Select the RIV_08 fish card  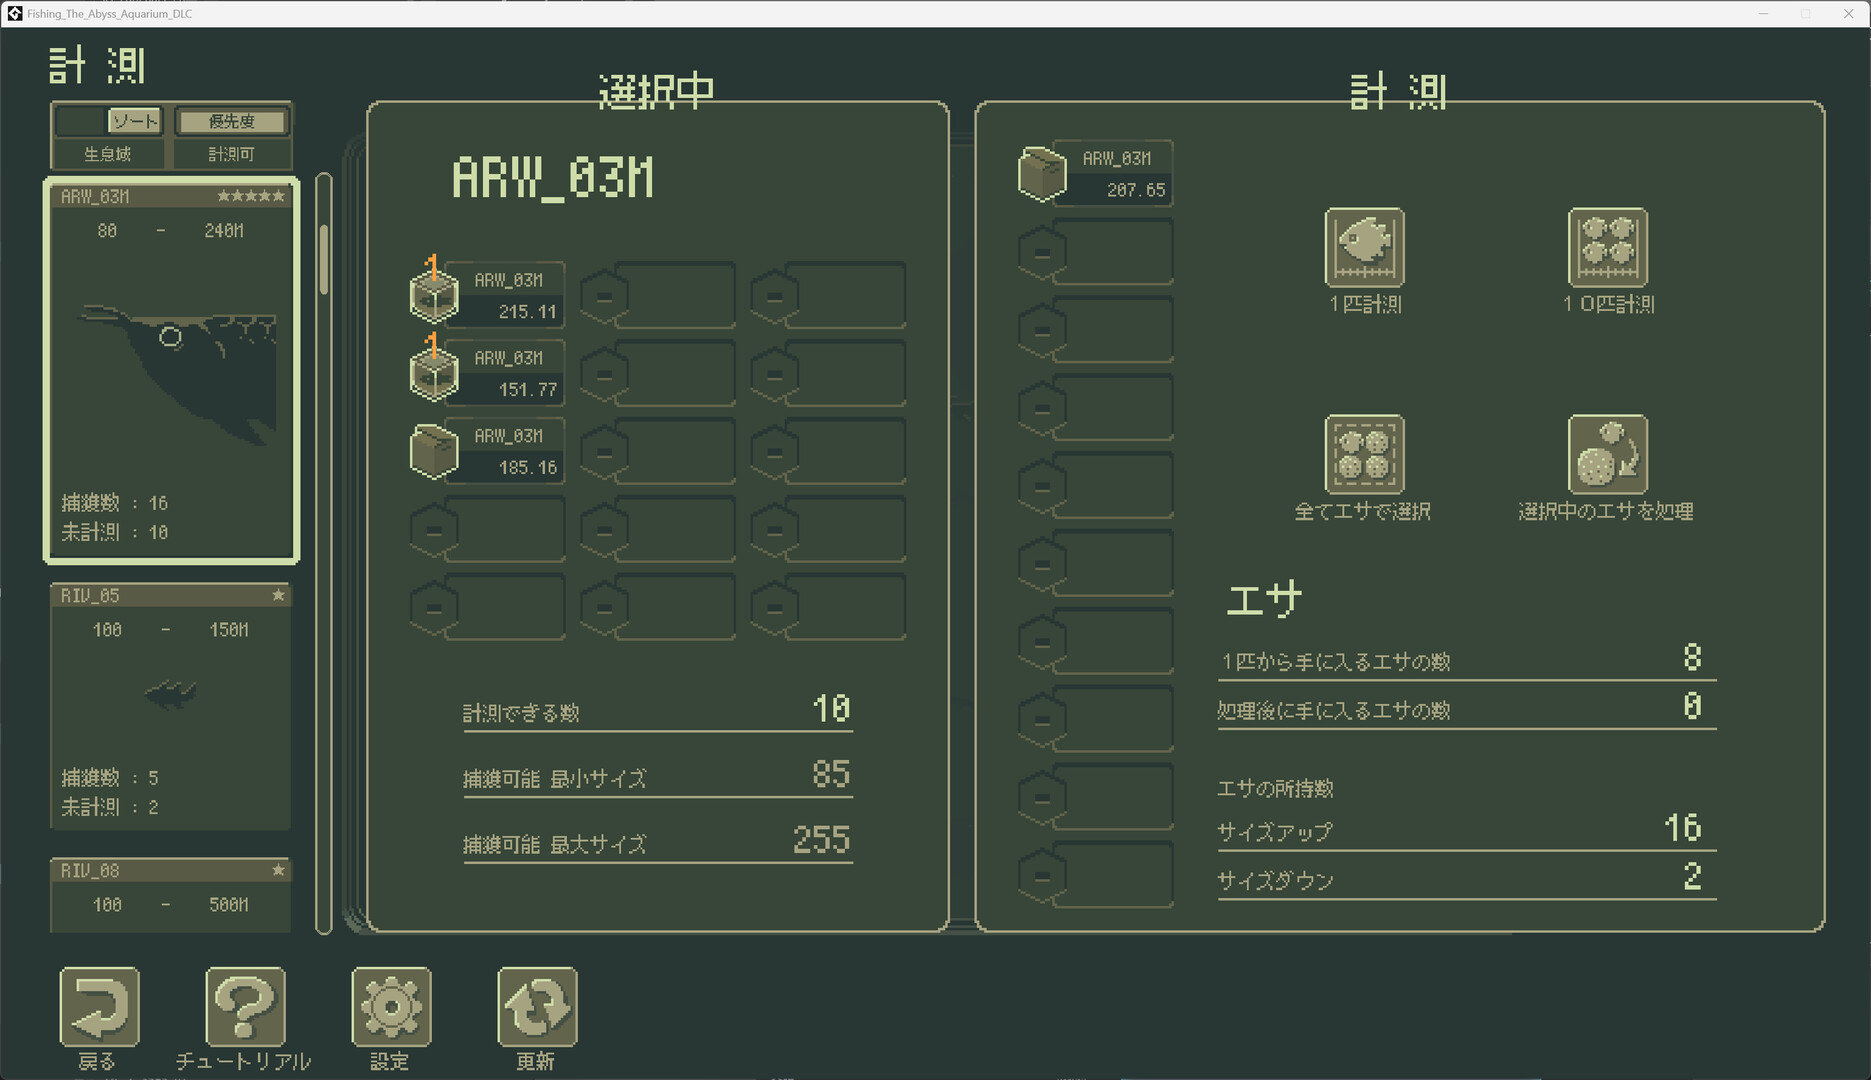[x=171, y=893]
